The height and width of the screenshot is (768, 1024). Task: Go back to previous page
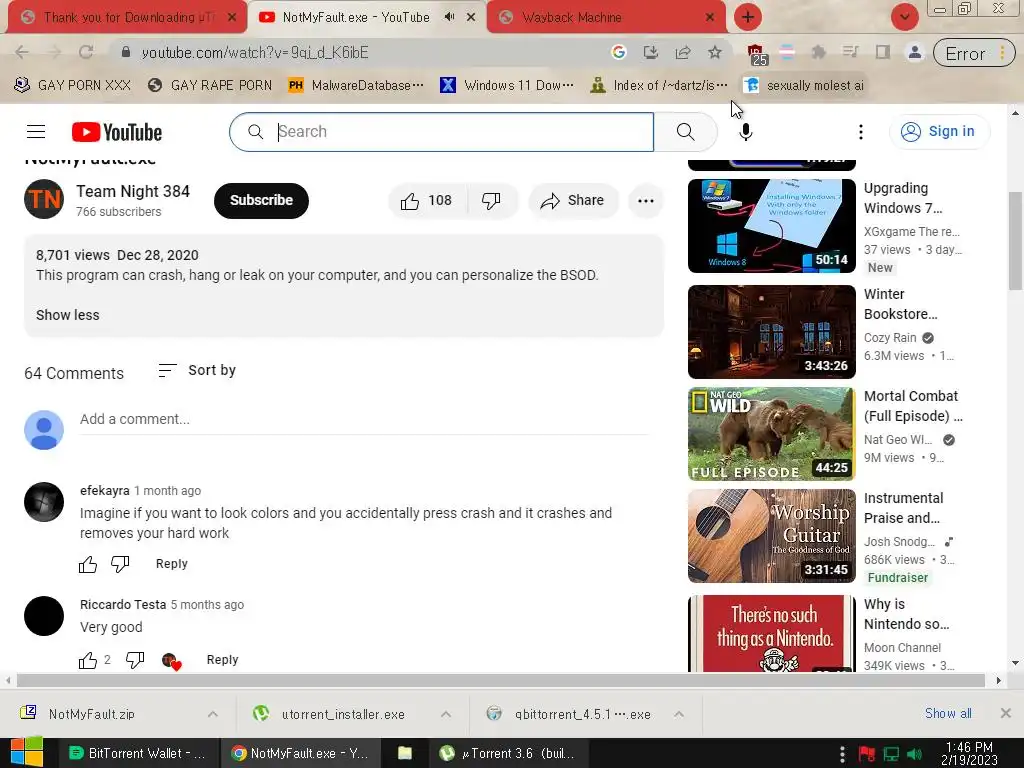(22, 52)
